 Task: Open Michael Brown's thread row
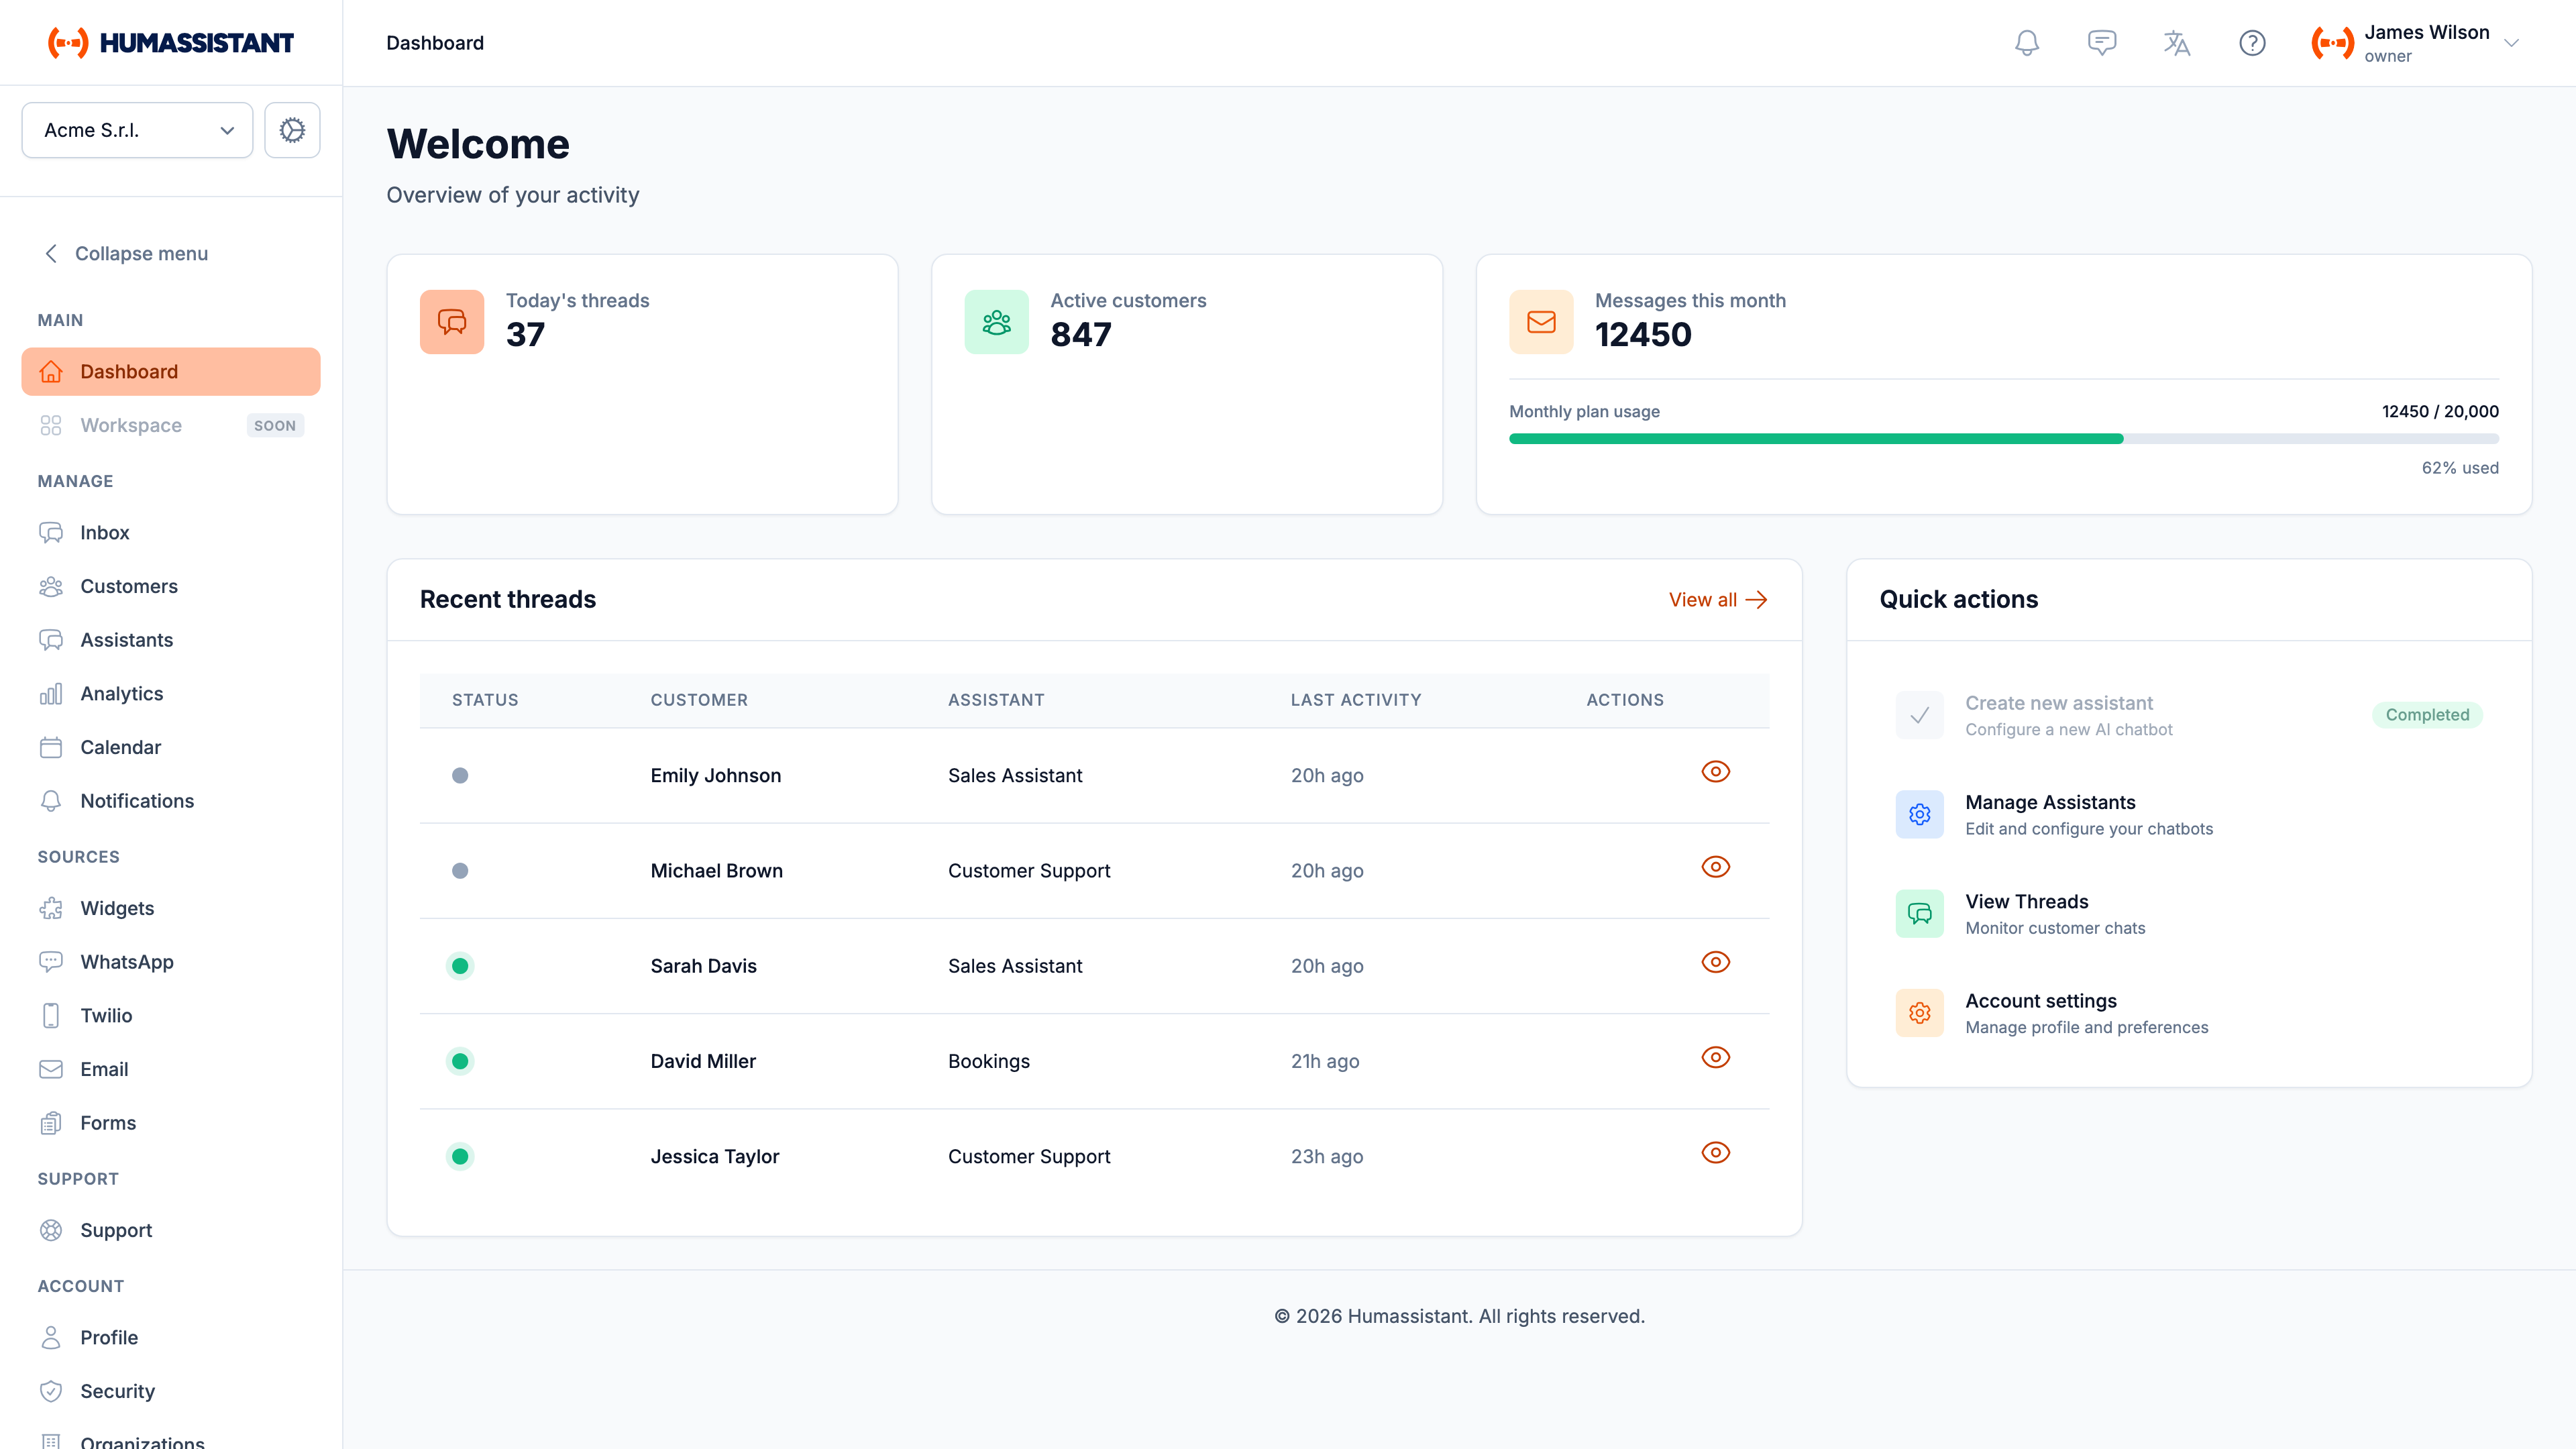pos(716,871)
